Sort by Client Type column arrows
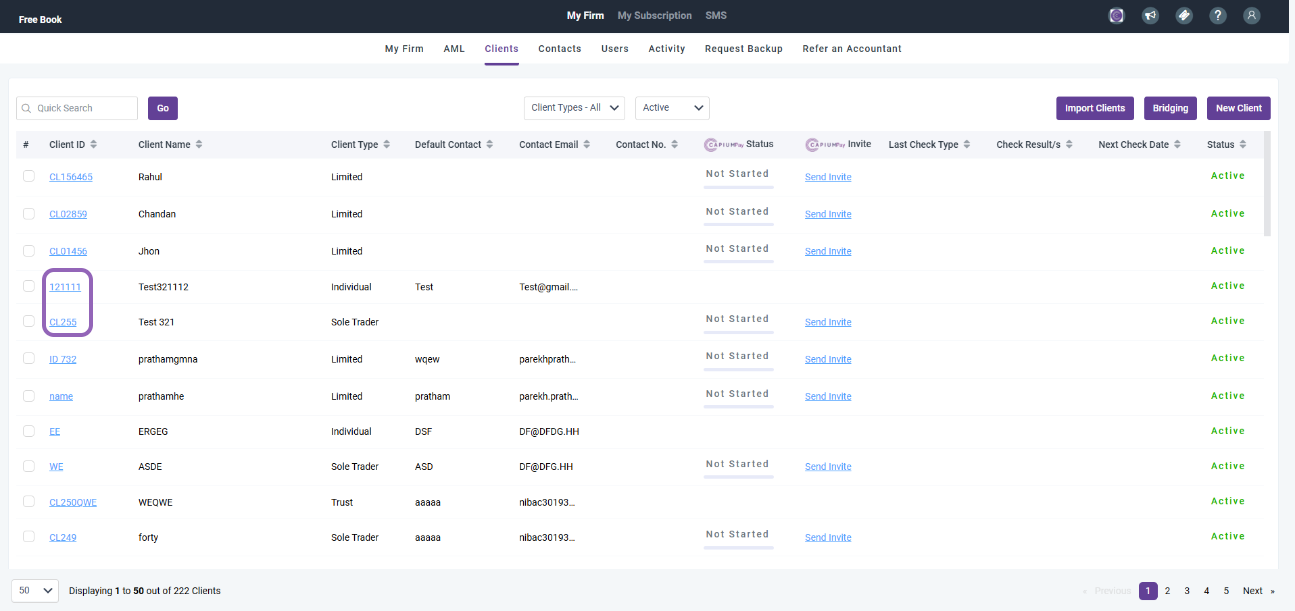The height and width of the screenshot is (611, 1295). (x=387, y=145)
